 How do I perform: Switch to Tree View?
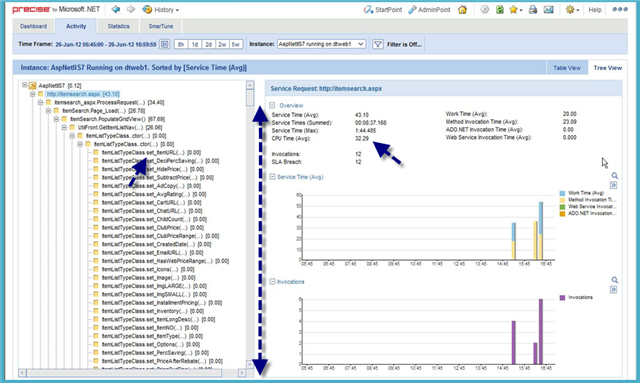pos(607,68)
